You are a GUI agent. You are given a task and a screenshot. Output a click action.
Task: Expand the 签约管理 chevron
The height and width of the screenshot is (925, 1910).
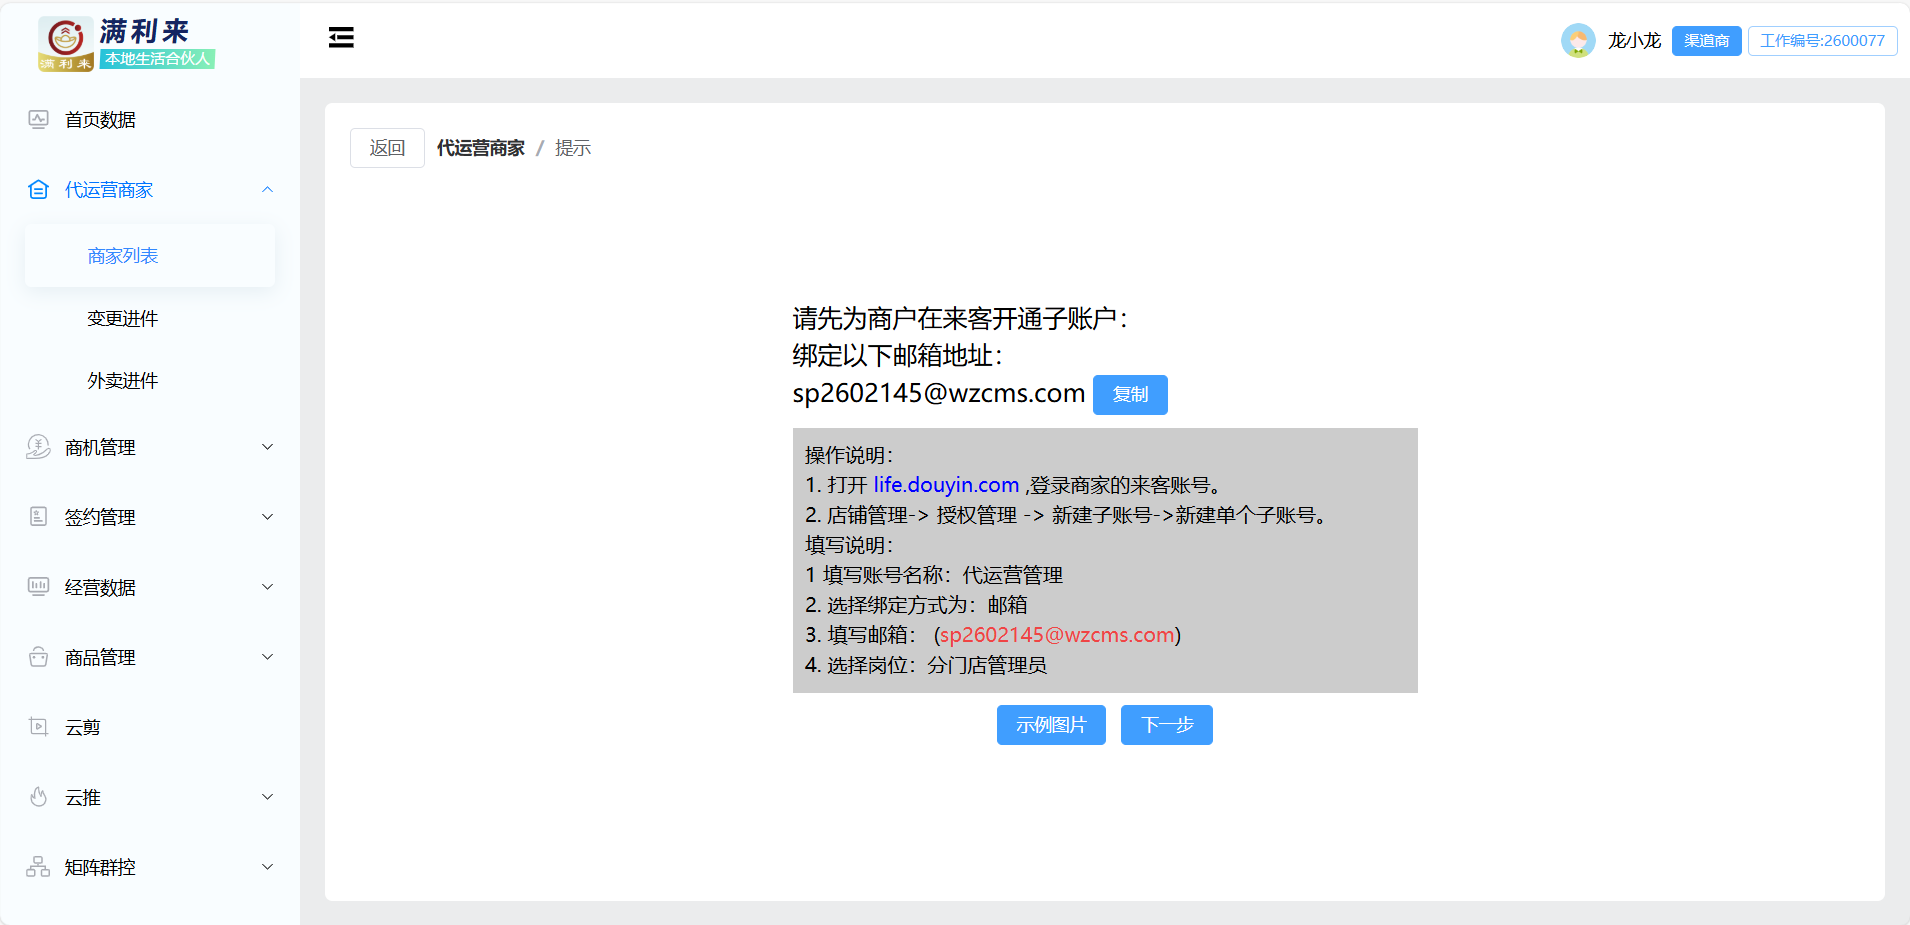[x=267, y=517]
